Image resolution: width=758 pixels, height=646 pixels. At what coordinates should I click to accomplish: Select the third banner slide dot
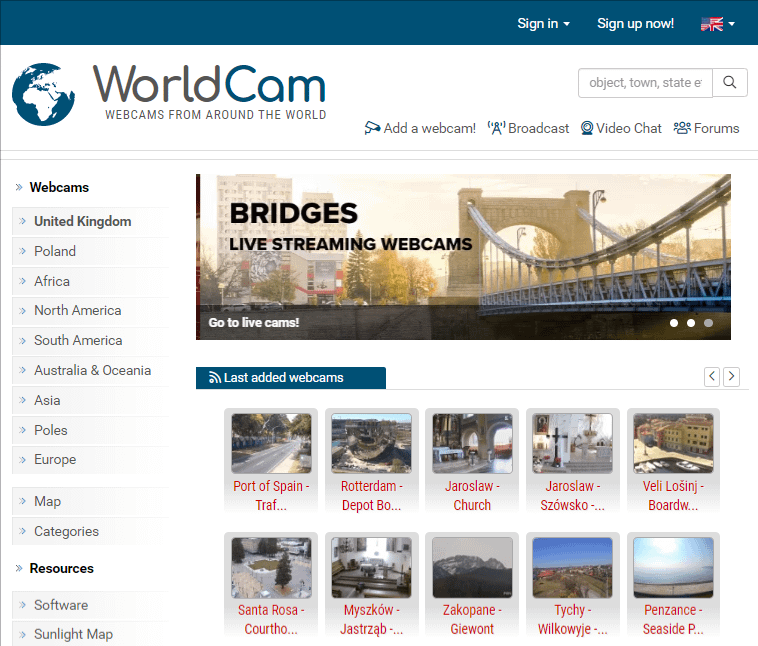[708, 323]
